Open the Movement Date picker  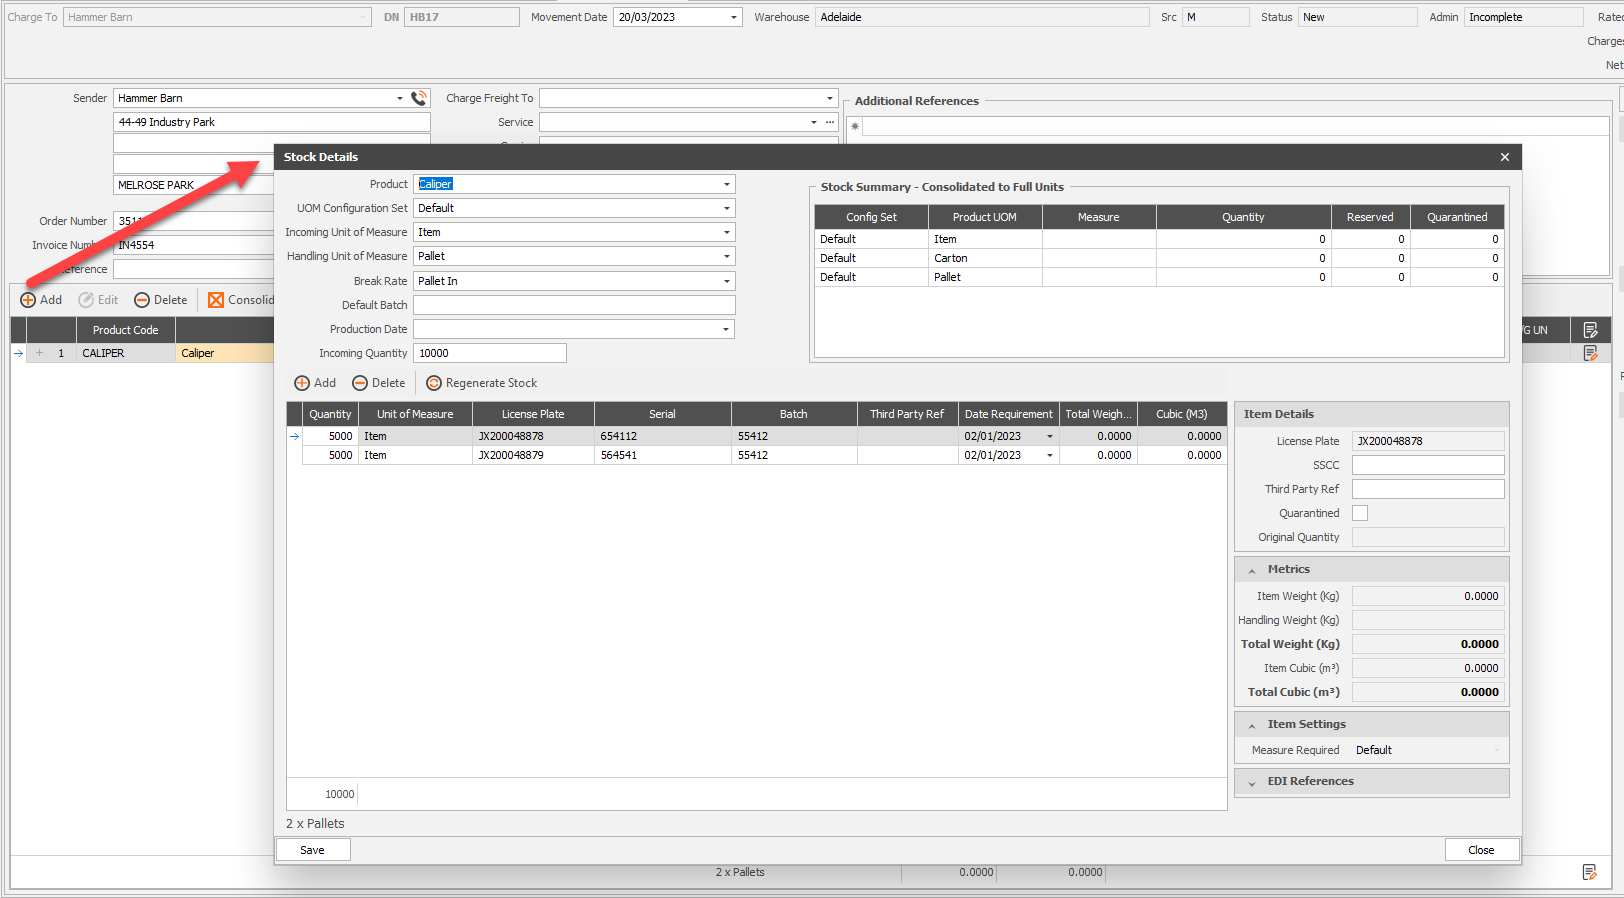coord(734,17)
